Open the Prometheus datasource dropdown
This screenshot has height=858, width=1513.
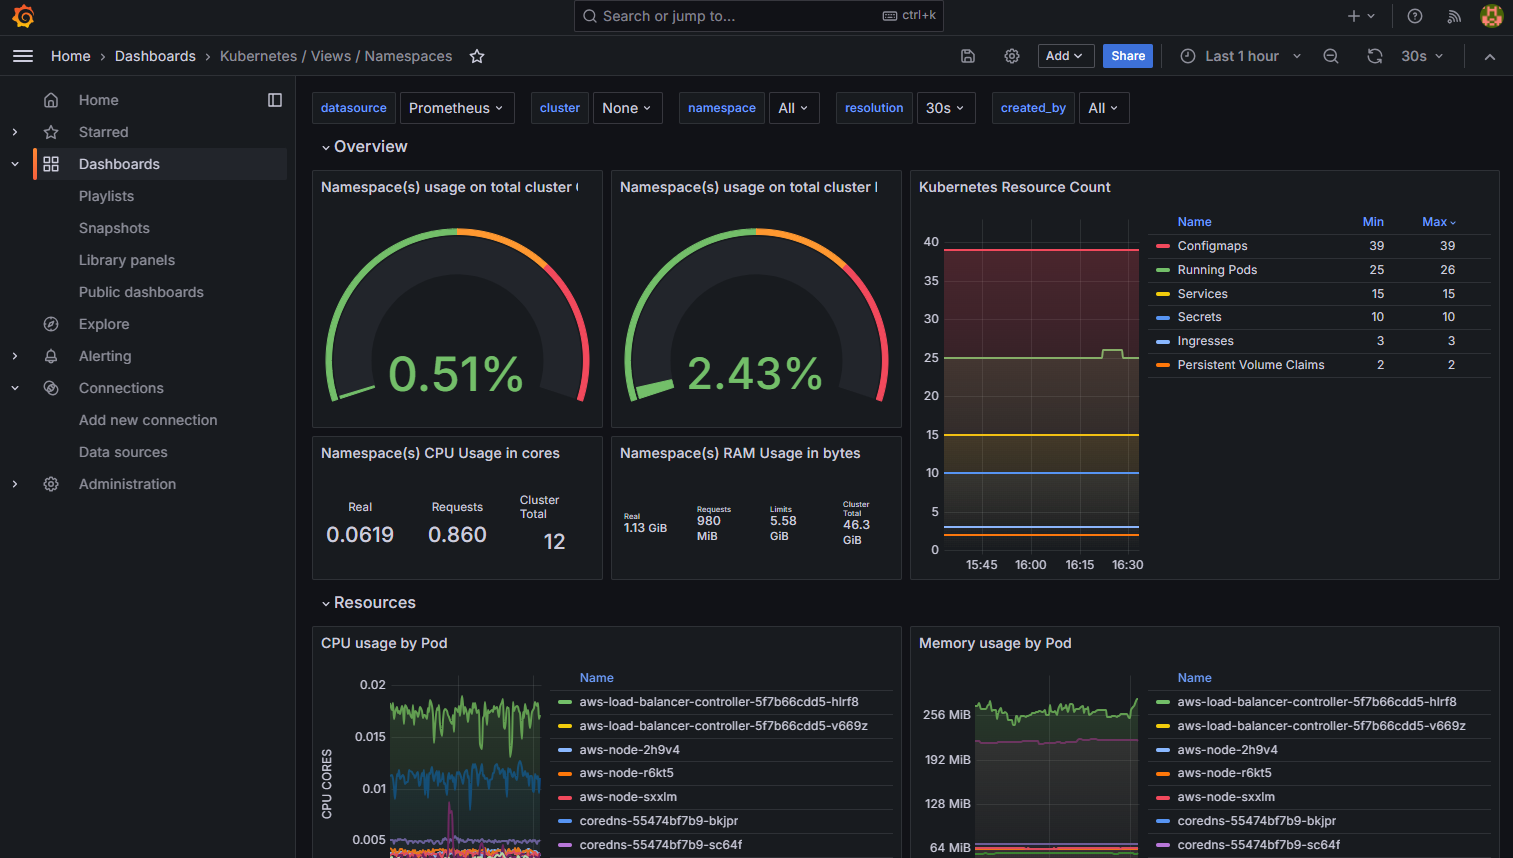pyautogui.click(x=457, y=108)
